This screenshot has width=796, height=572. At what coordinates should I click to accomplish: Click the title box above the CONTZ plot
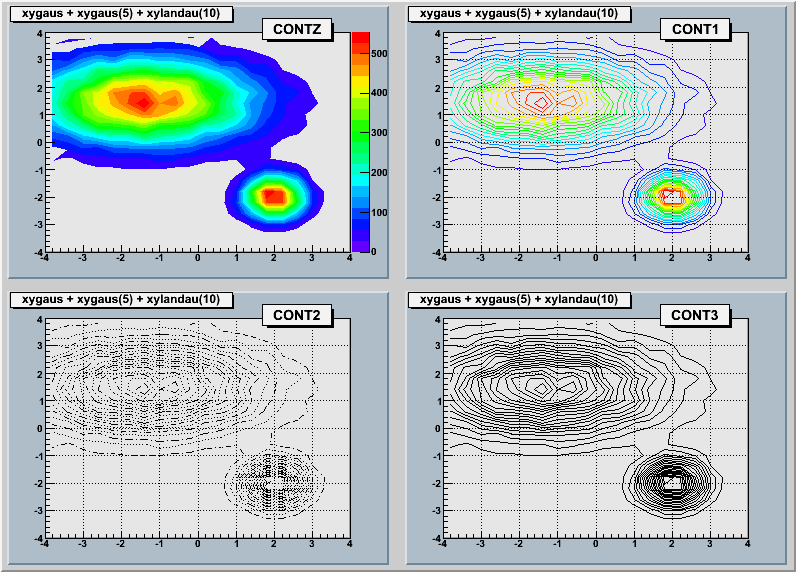[122, 13]
